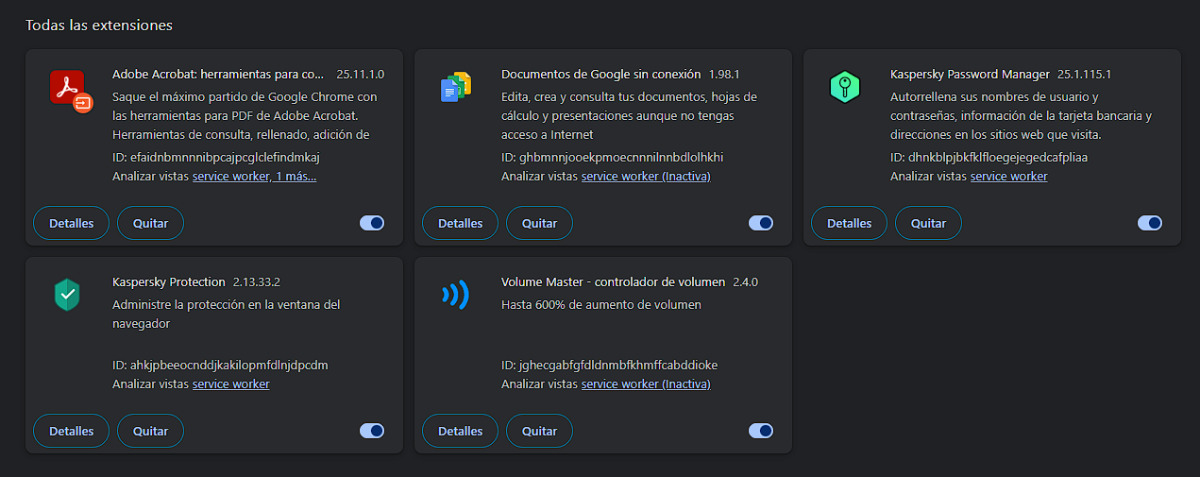Disable the Adobe Acrobat extension toggle
The height and width of the screenshot is (477, 1200).
coord(372,223)
